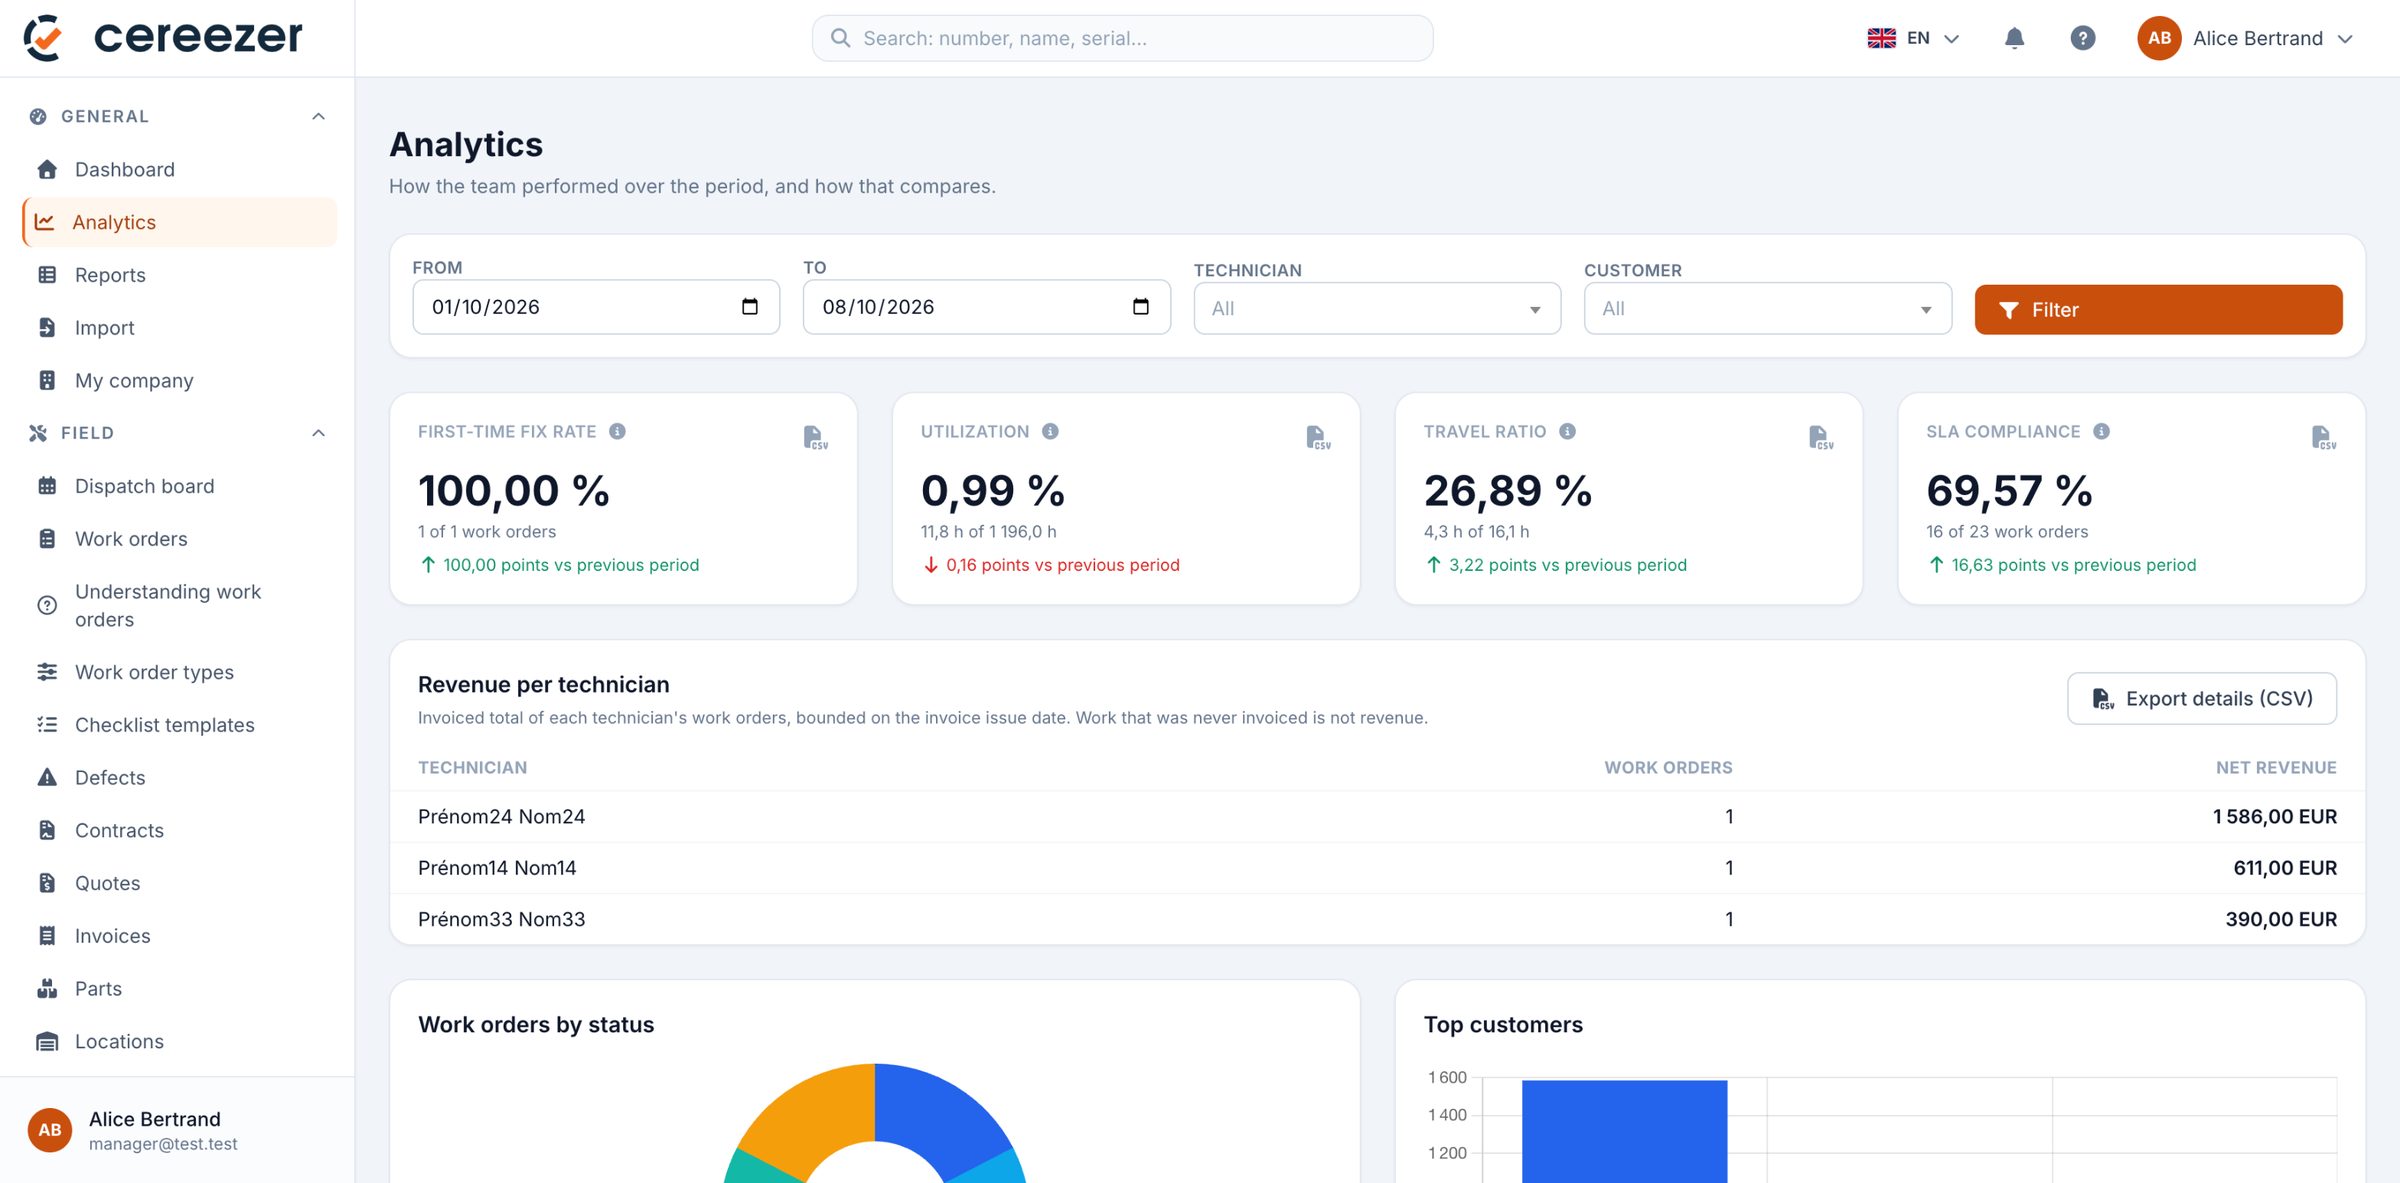
Task: Open the Customer filter dropdown
Action: pos(1767,309)
